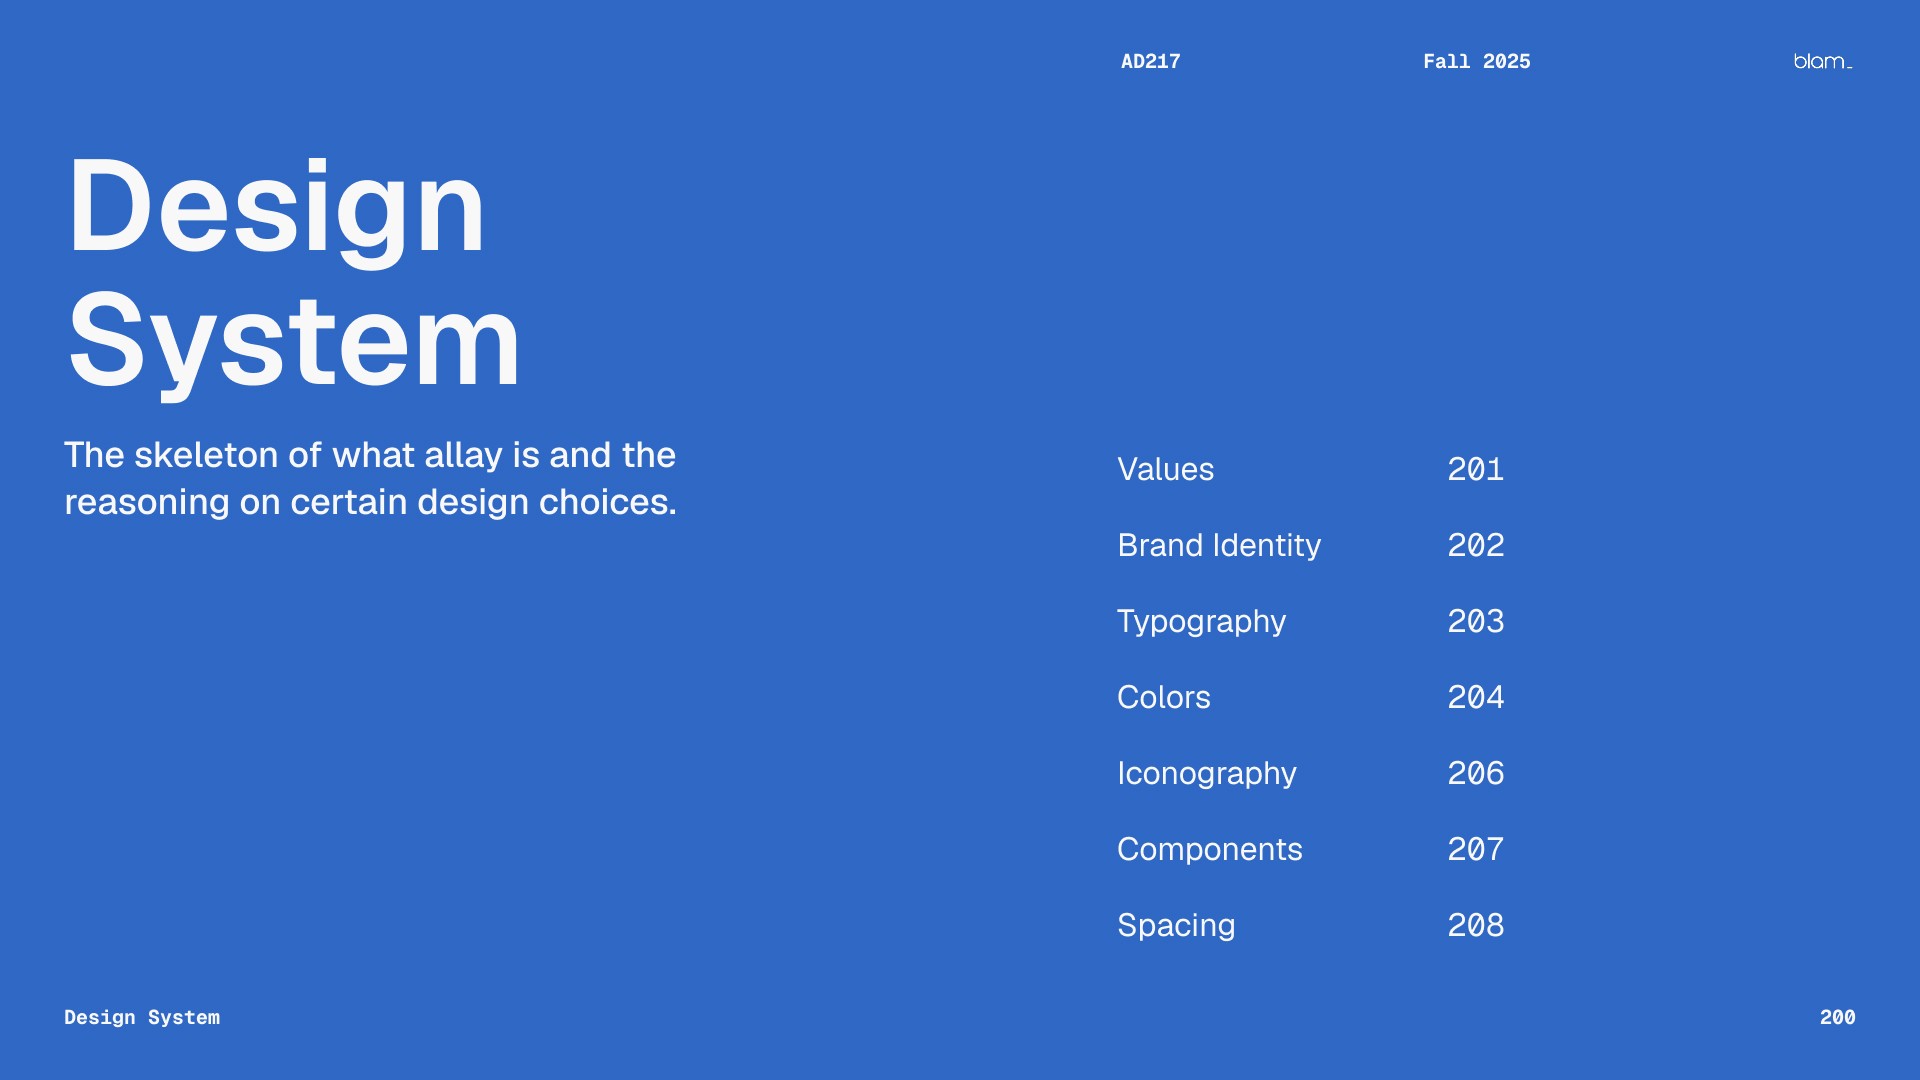Jump to the Iconography entry

(x=1206, y=773)
